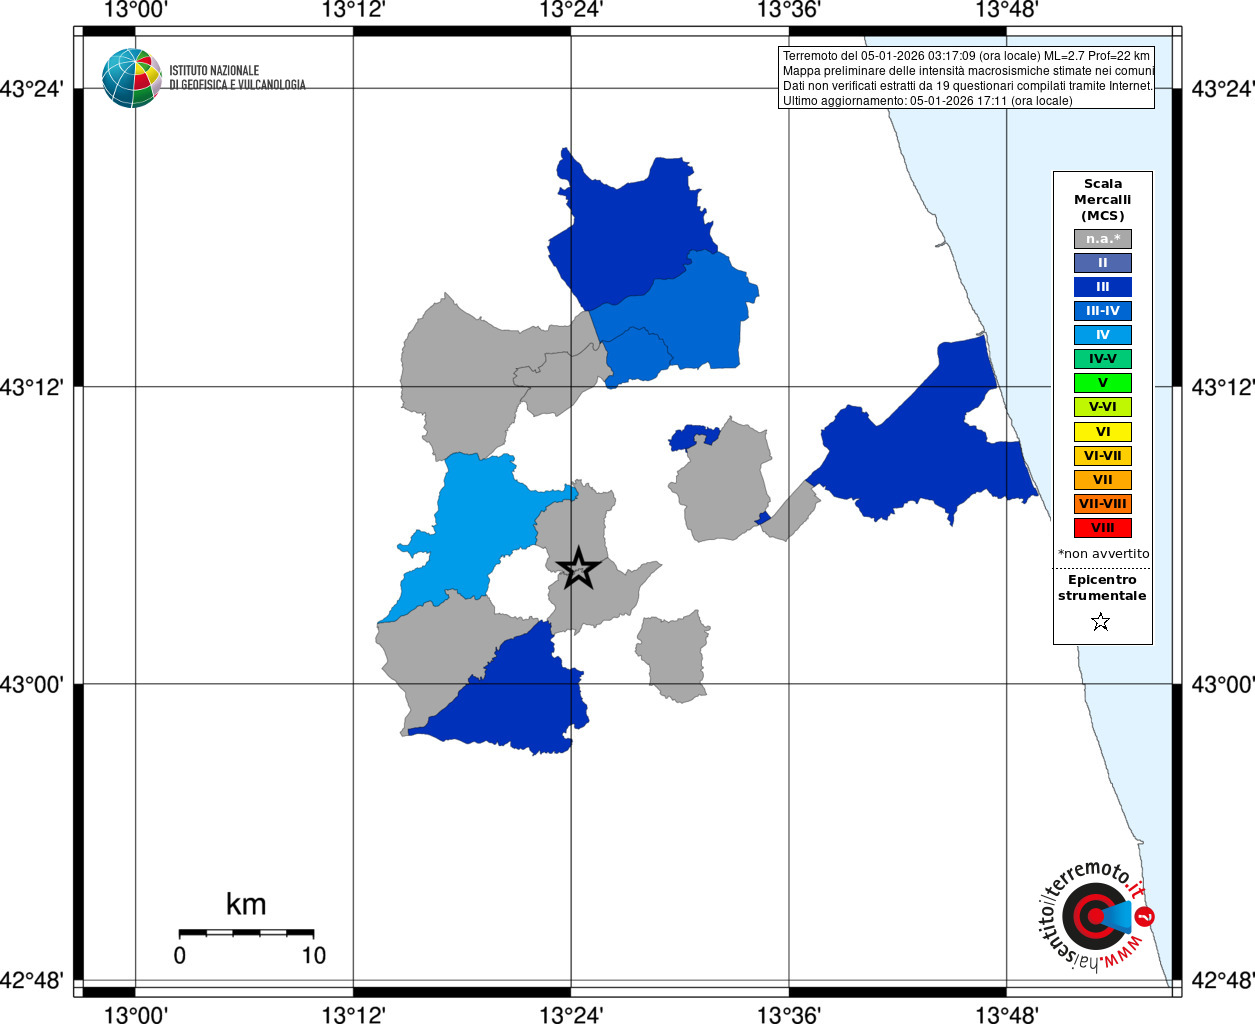Select the IV-V legend swatch
1255x1024 pixels.
1103,359
